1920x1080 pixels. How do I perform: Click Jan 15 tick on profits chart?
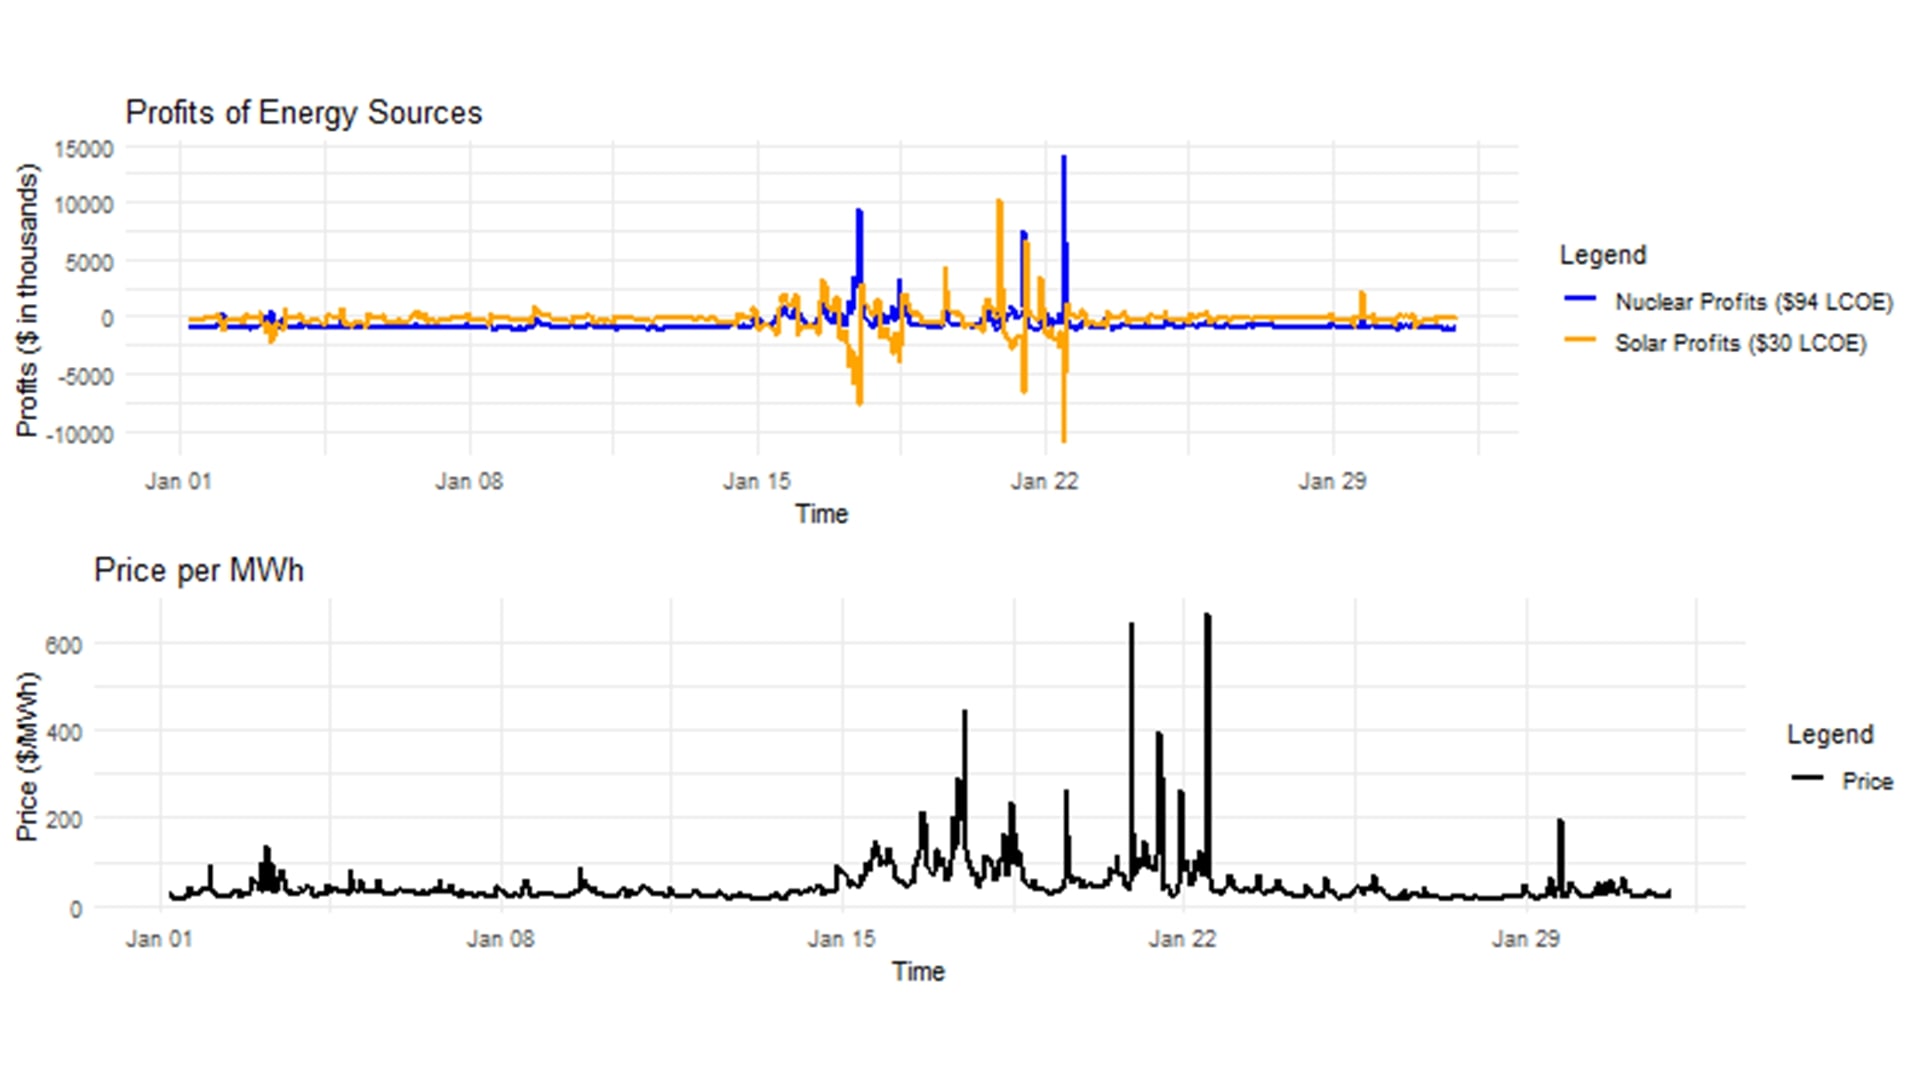pos(756,481)
